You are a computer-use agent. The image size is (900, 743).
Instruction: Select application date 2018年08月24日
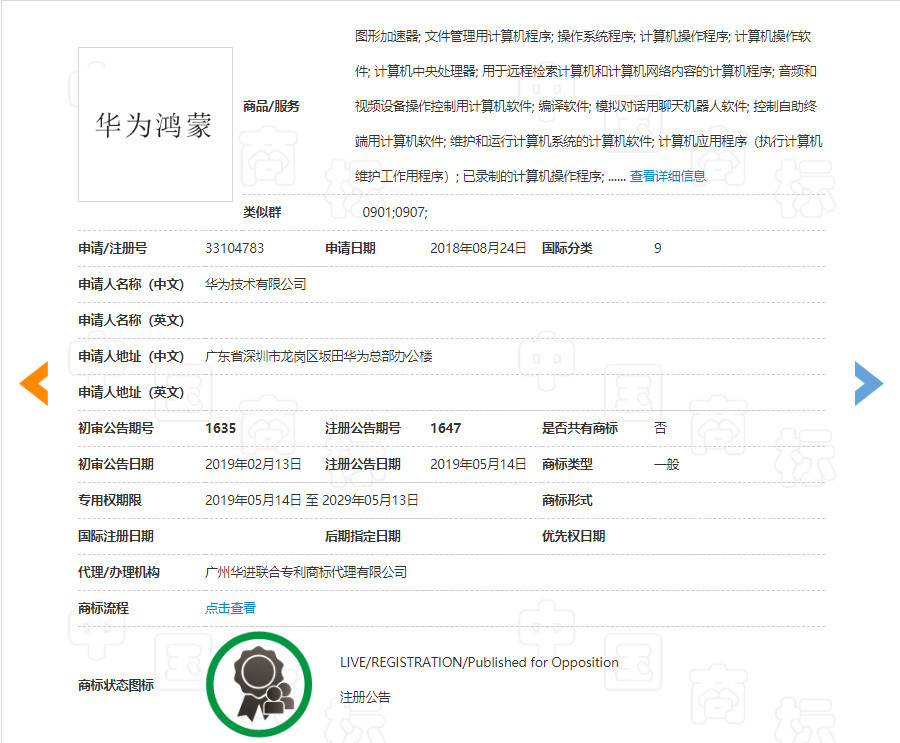point(478,248)
